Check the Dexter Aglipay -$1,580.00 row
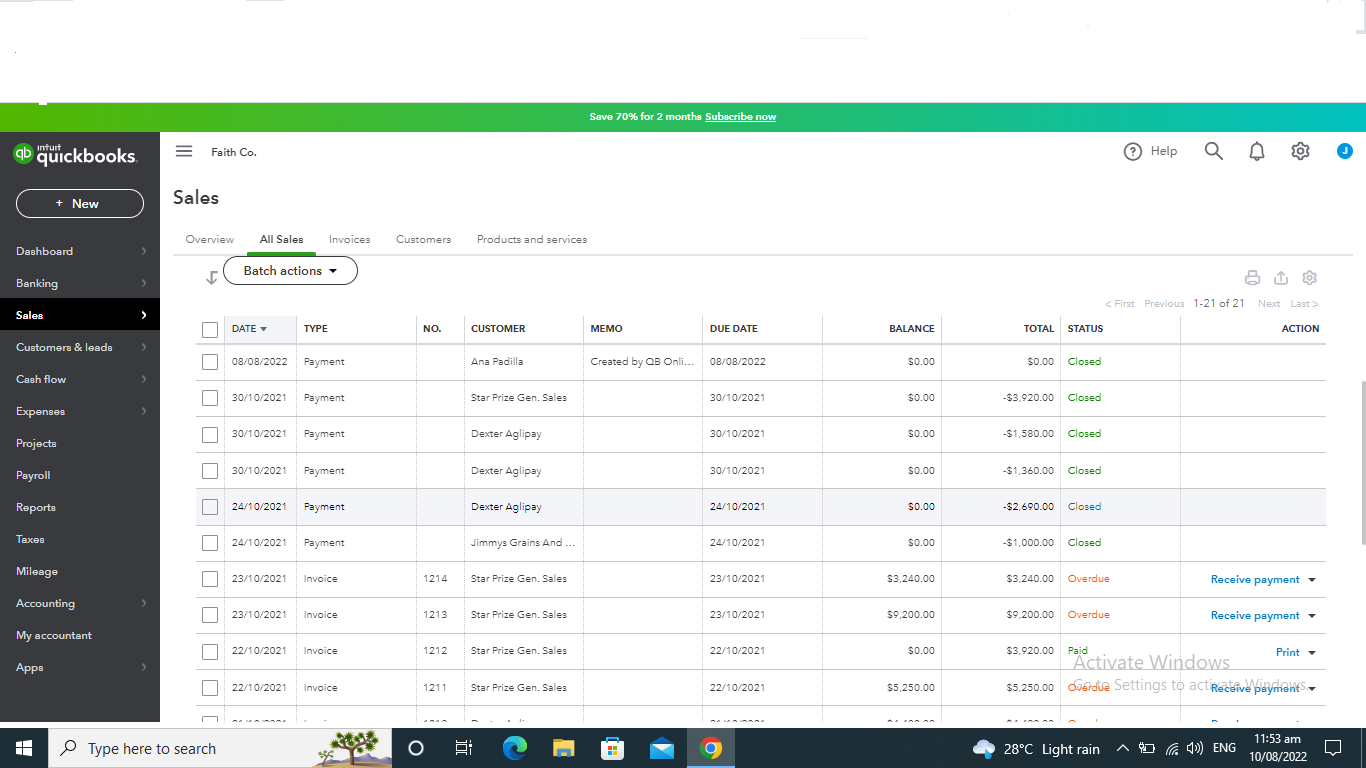Viewport: 1366px width, 768px height. [210, 434]
